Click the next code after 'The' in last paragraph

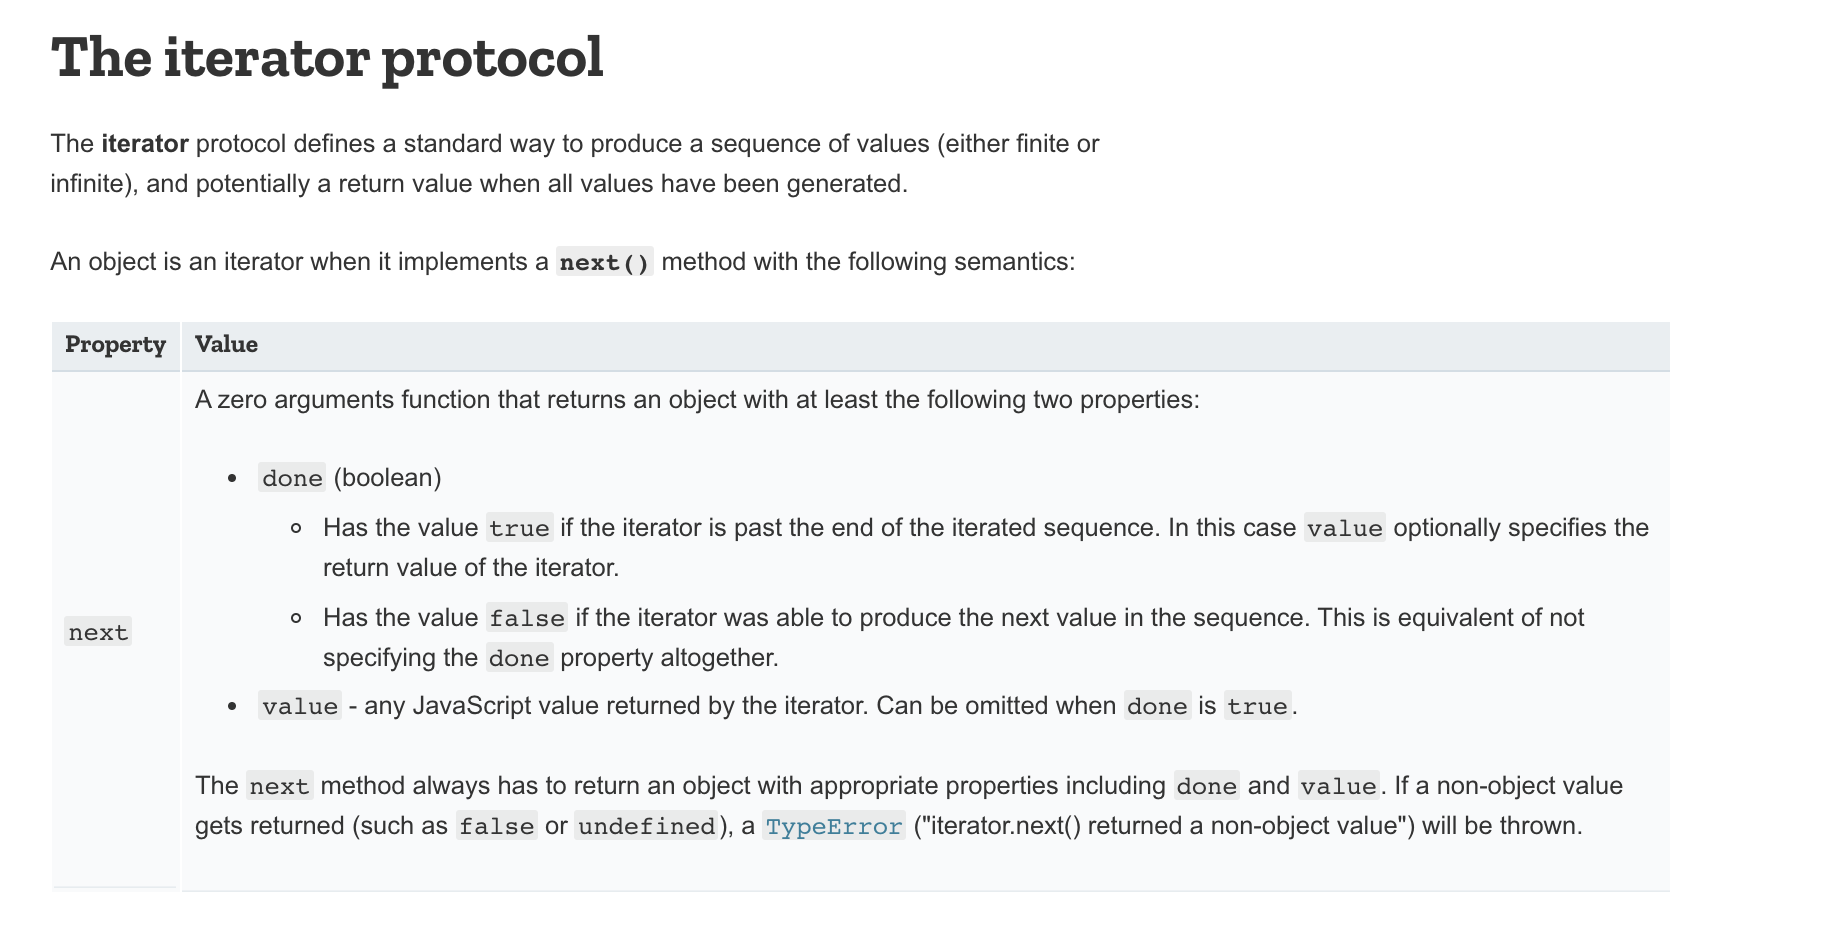[x=280, y=786]
